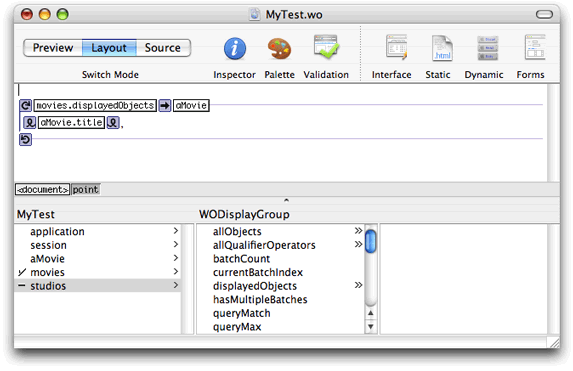573x371 pixels.
Task: Open the Forms elements toolbar
Action: (x=535, y=47)
